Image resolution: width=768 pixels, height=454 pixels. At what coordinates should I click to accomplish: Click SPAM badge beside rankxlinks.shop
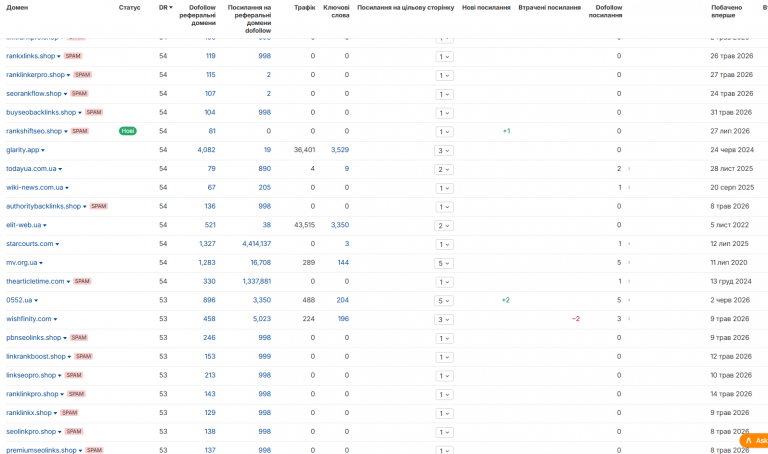(x=72, y=56)
